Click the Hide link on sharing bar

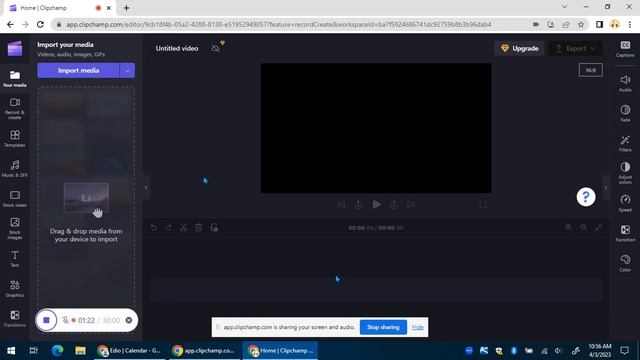point(418,327)
